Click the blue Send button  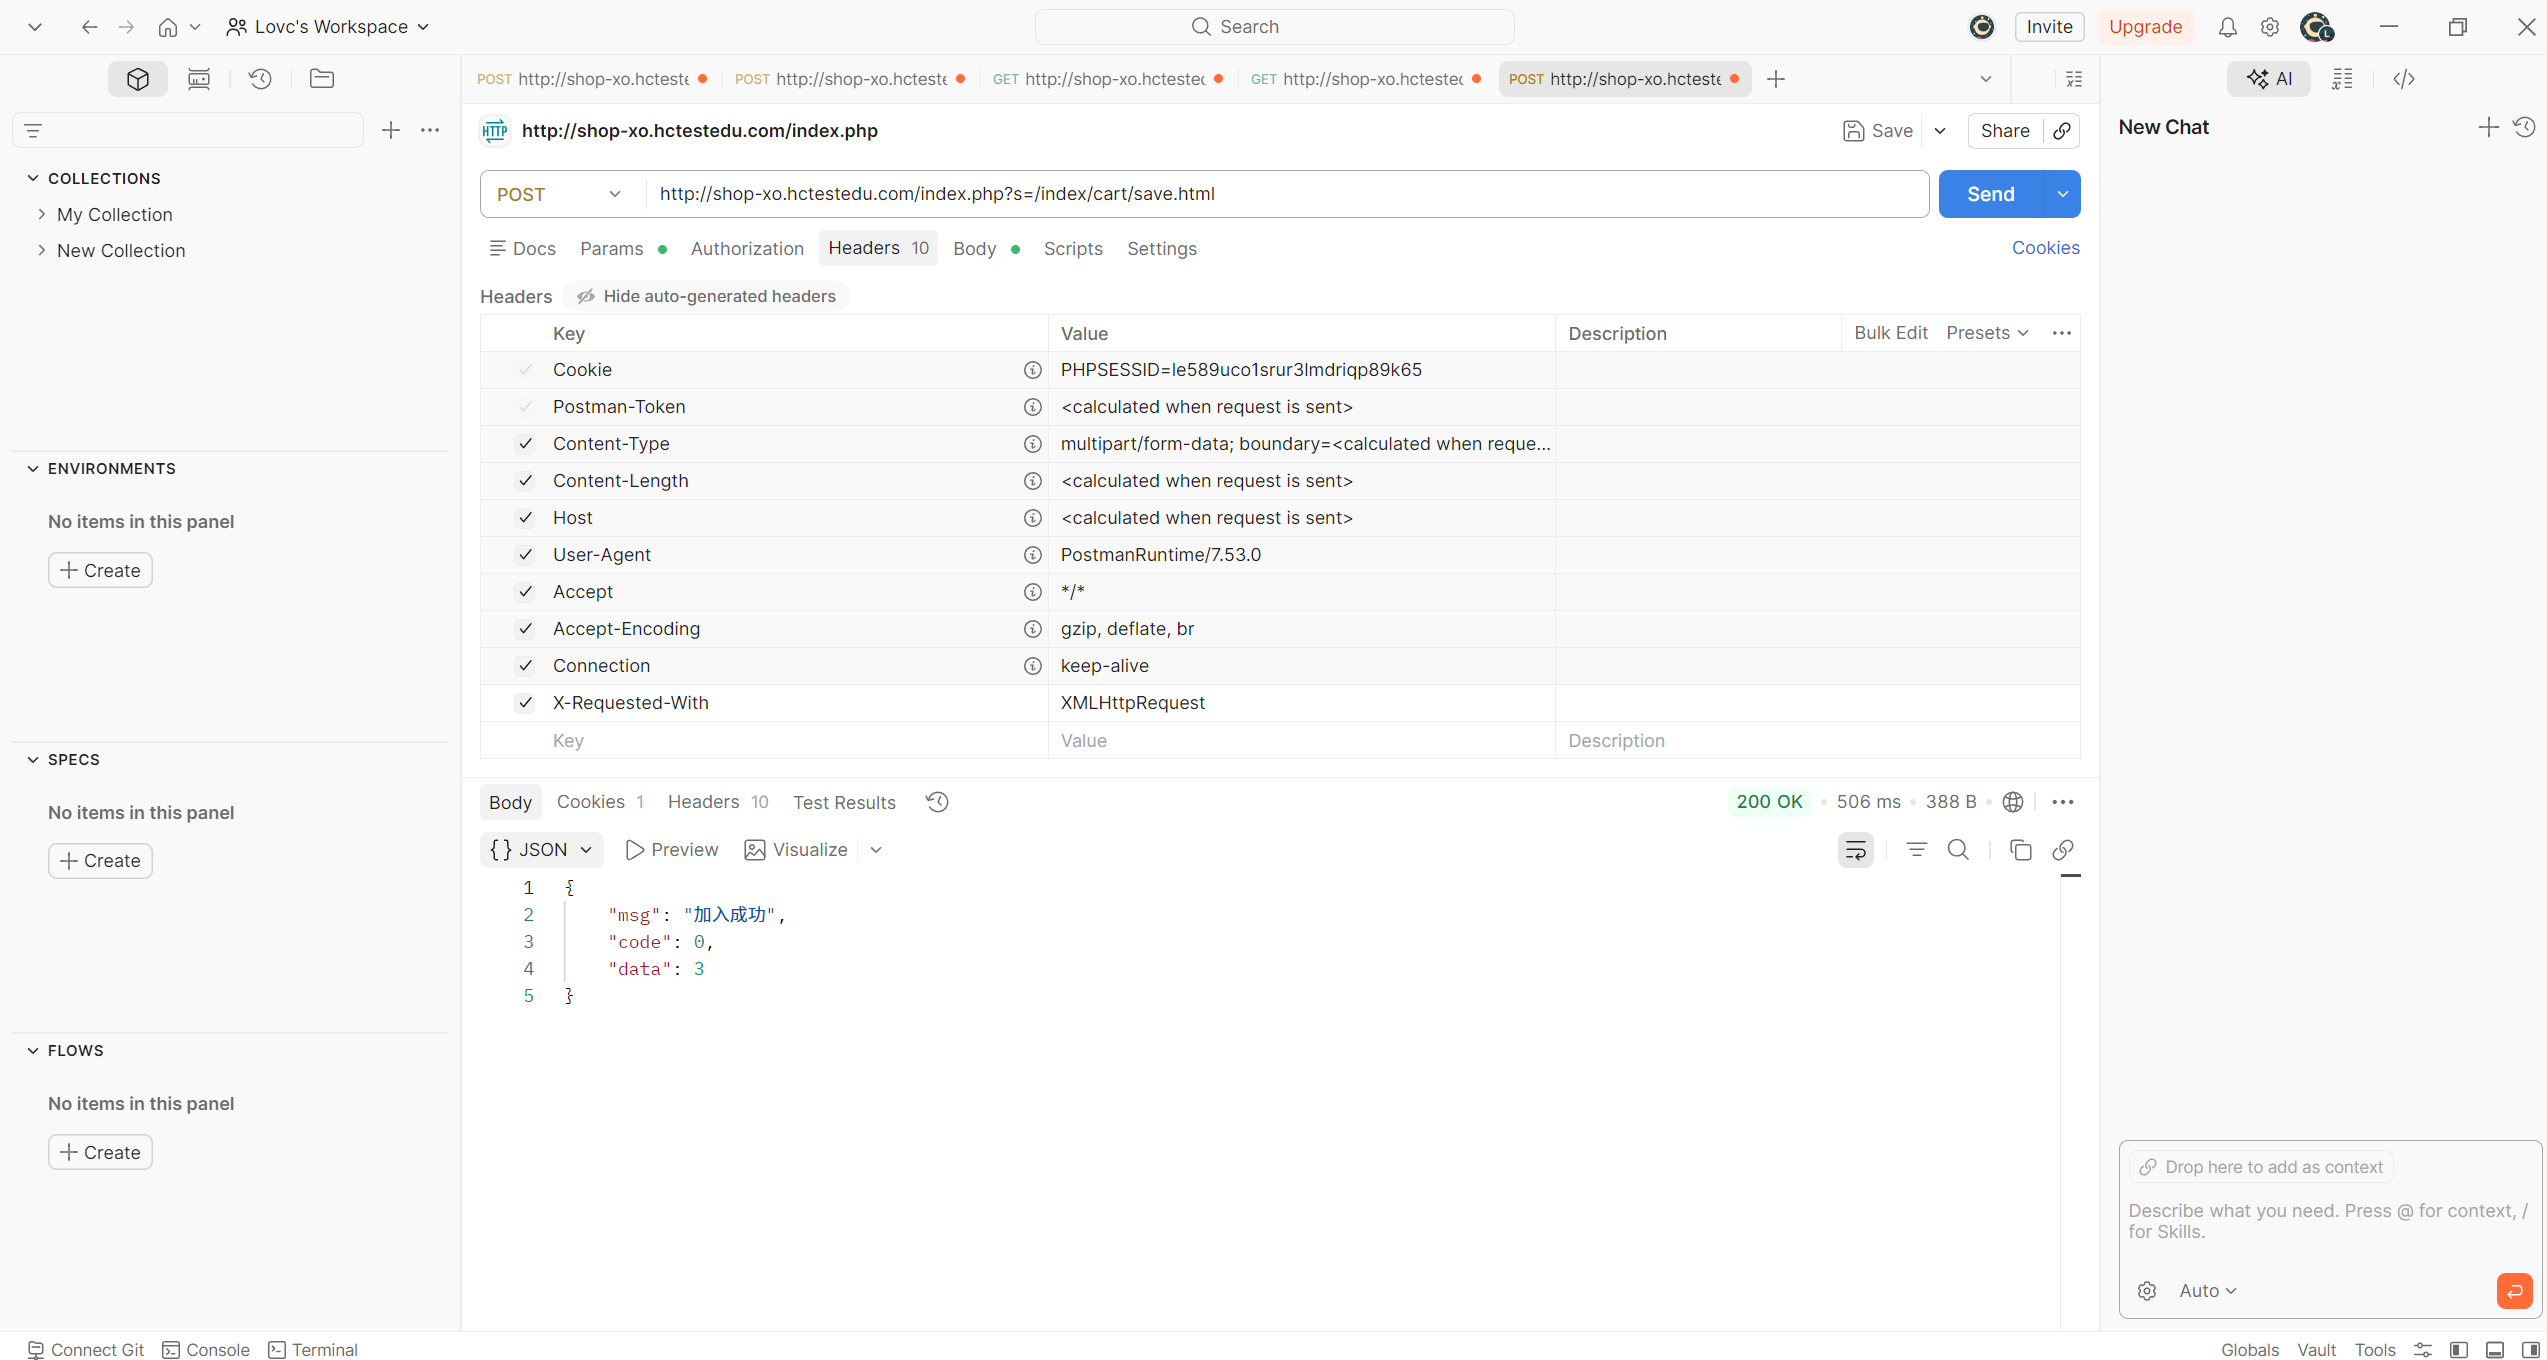click(x=1990, y=194)
